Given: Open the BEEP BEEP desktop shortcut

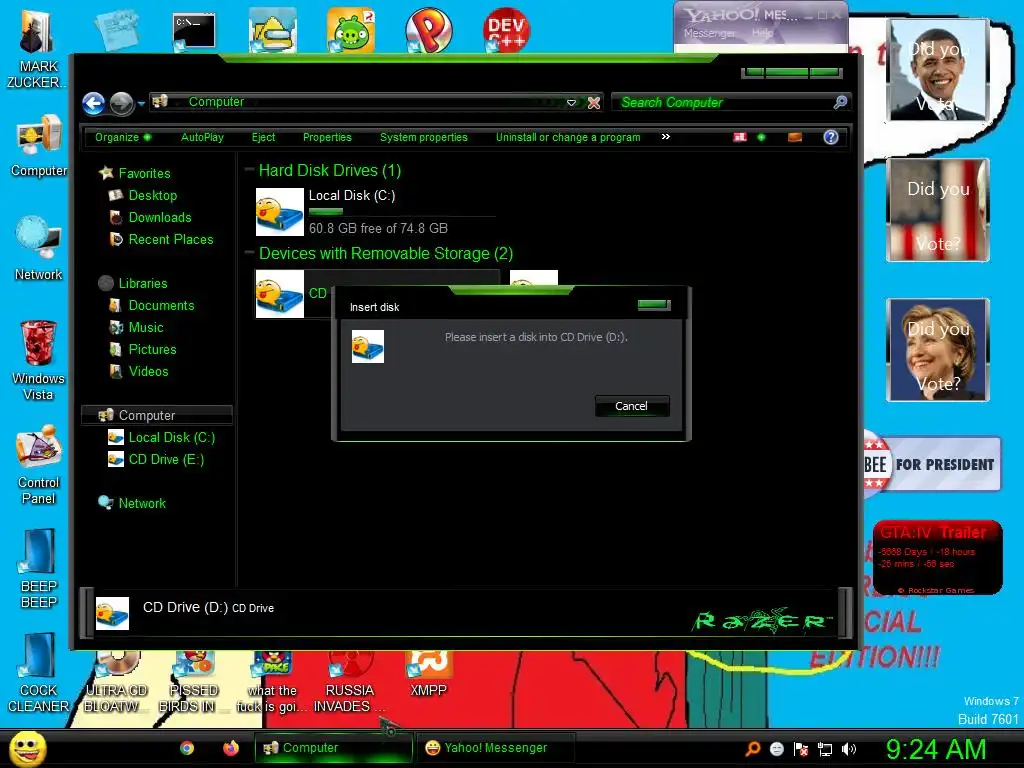Looking at the screenshot, I should (39, 569).
